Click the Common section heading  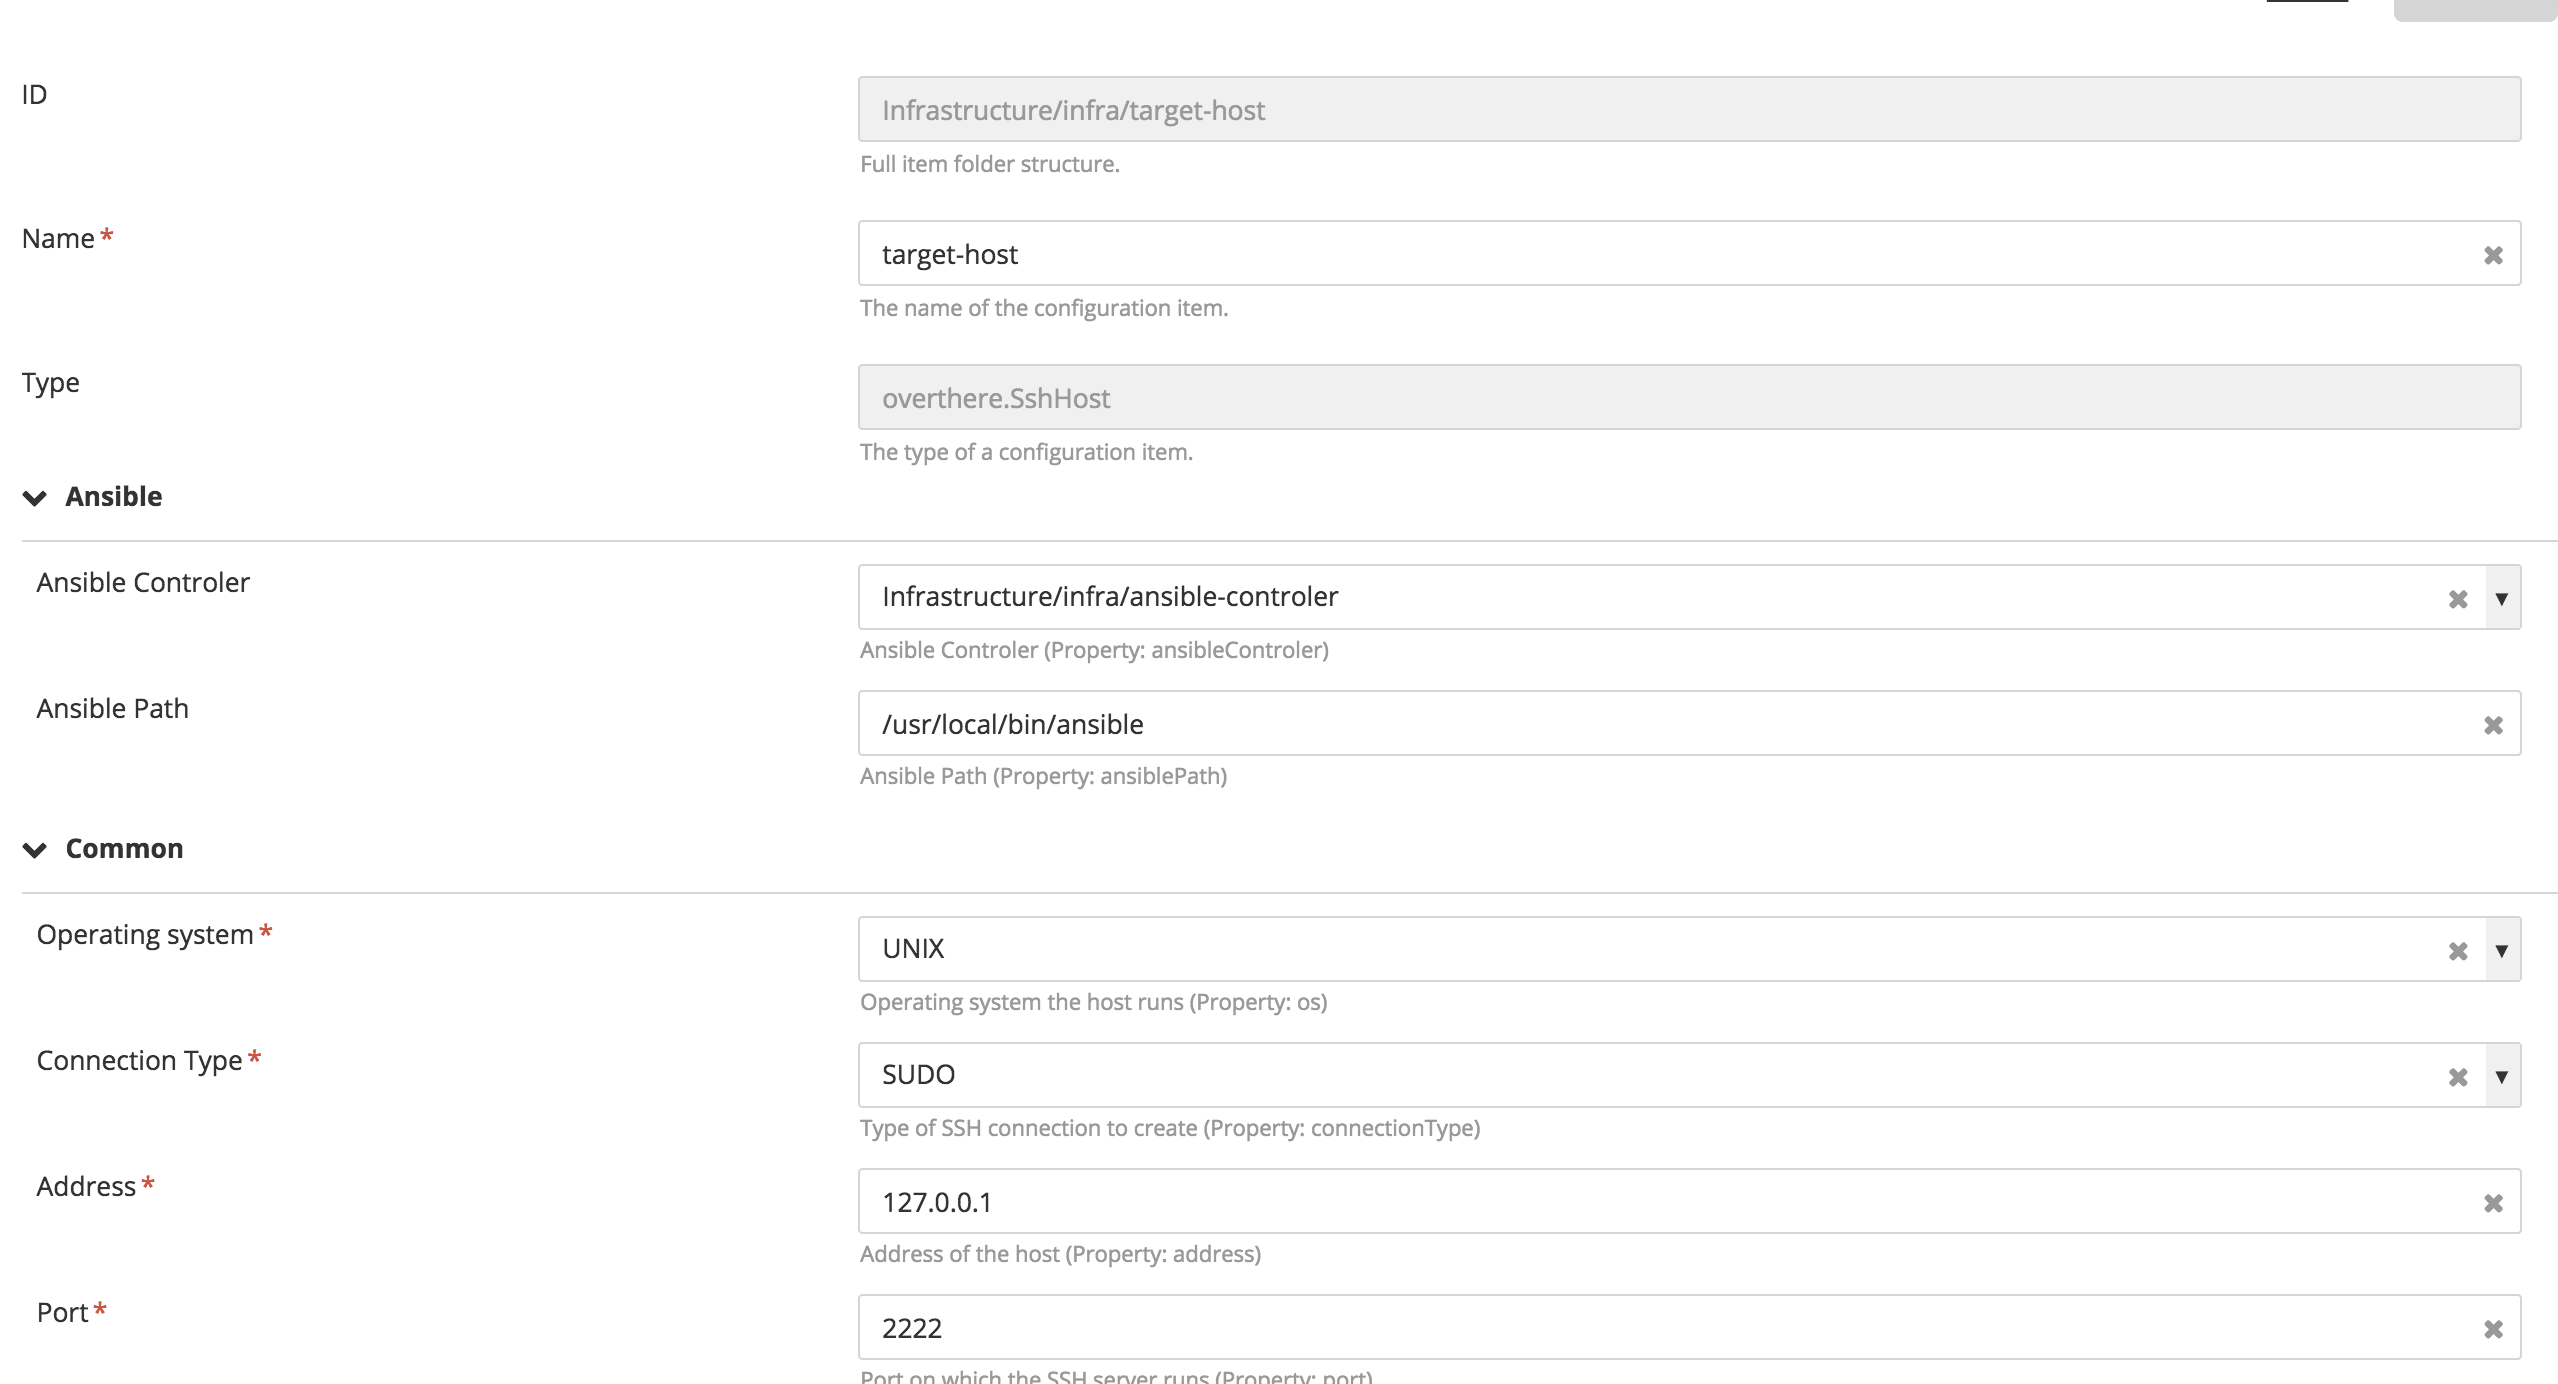pyautogui.click(x=124, y=849)
